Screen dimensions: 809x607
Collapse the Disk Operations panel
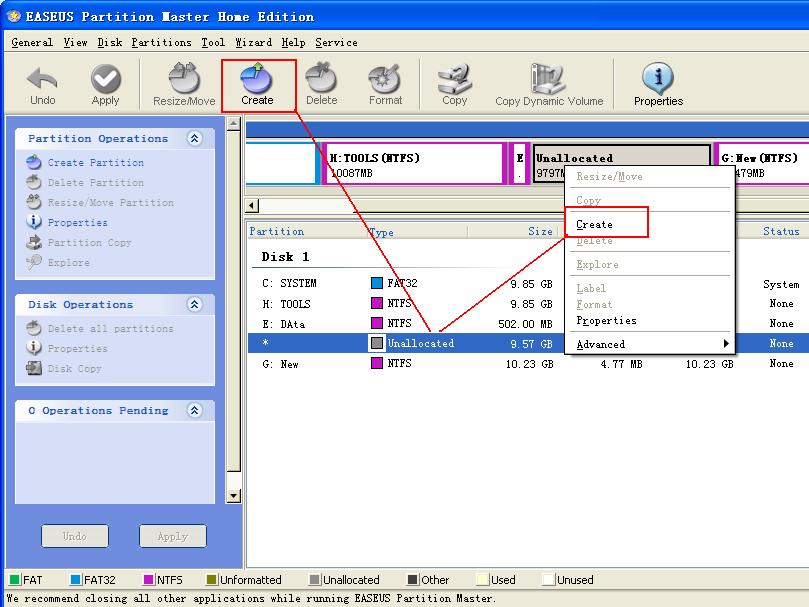click(195, 305)
